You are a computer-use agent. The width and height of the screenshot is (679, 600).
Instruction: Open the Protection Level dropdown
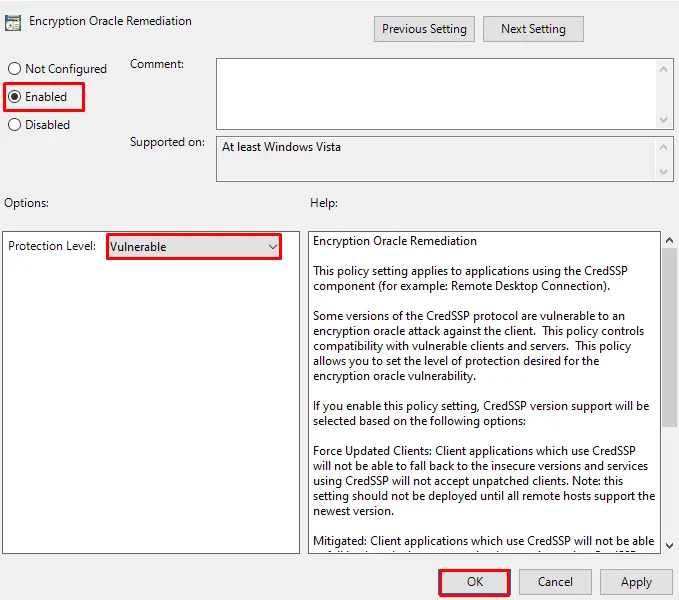pyautogui.click(x=194, y=247)
